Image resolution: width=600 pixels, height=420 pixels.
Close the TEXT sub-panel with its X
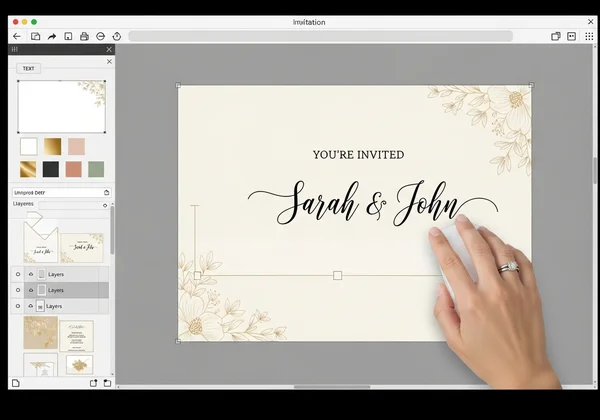[x=109, y=62]
